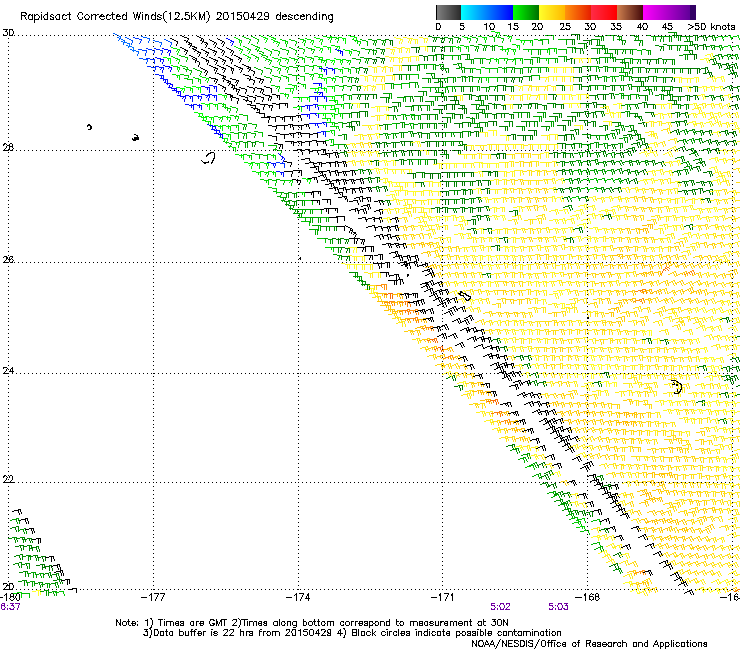Click the yellow 20-25 knots legend swatch
740x650 pixels.
coord(552,12)
